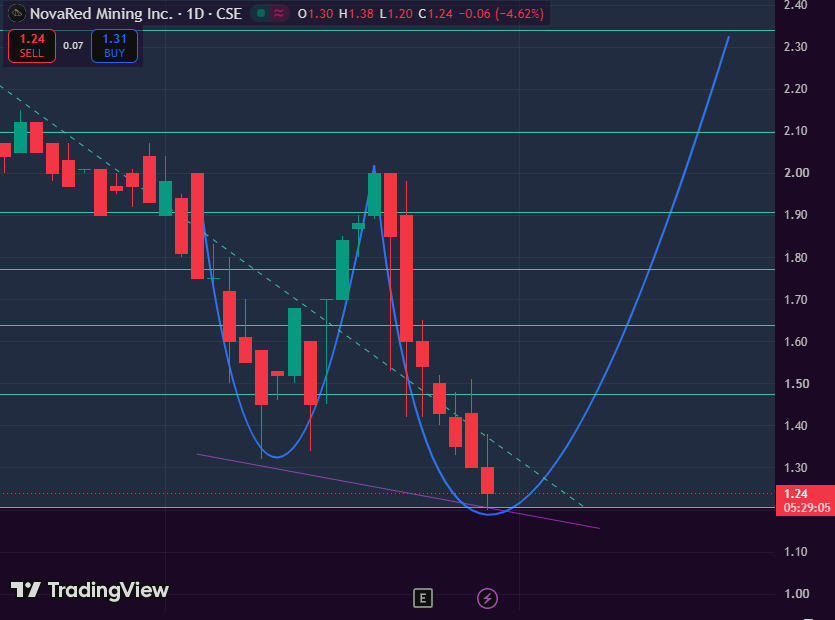The height and width of the screenshot is (620, 835).
Task: Click the high value H1.38
Action: pos(356,14)
